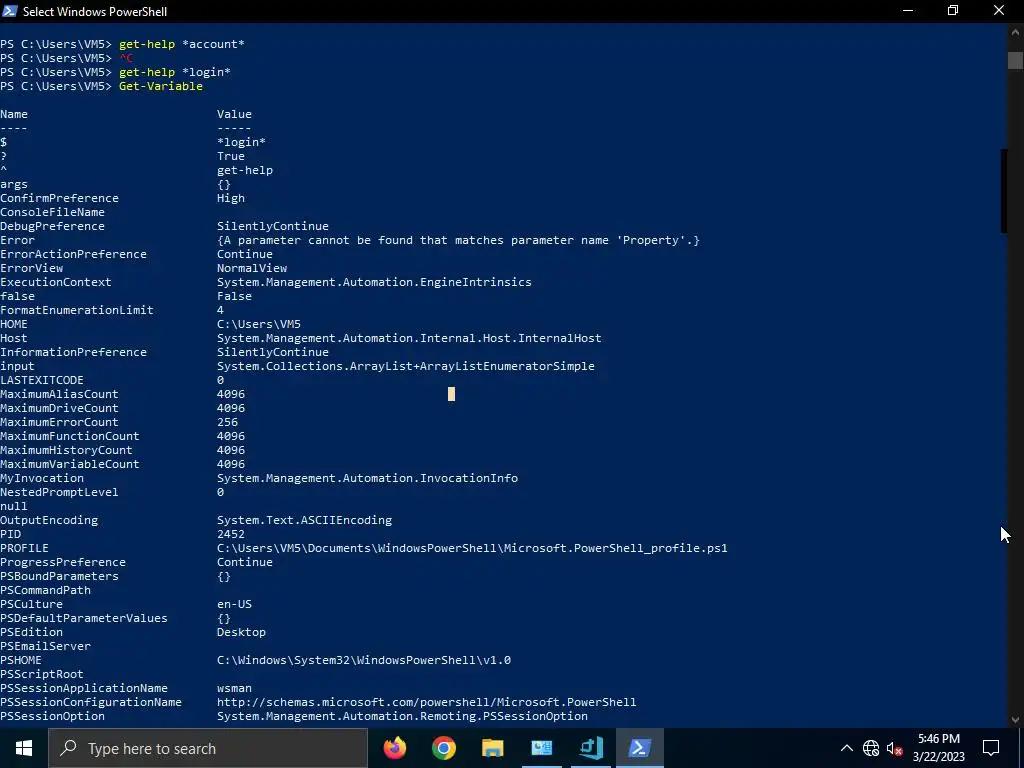Minimize the PowerShell window
The height and width of the screenshot is (768, 1024).
tap(907, 11)
